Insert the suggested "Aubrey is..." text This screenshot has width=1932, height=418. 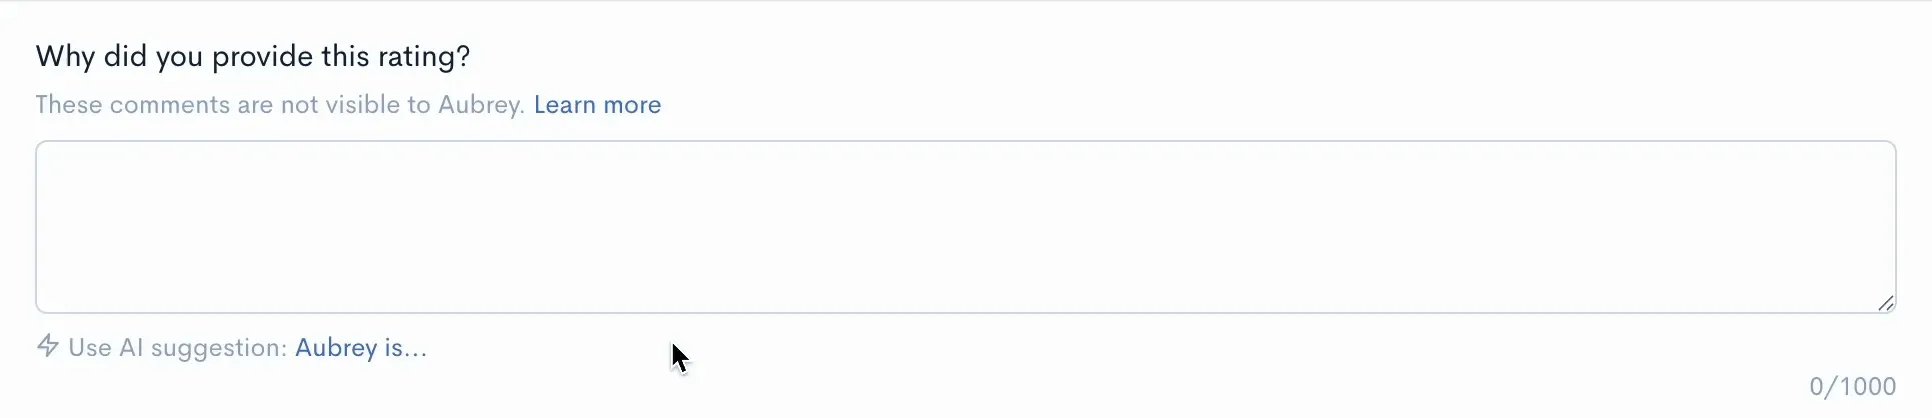361,348
